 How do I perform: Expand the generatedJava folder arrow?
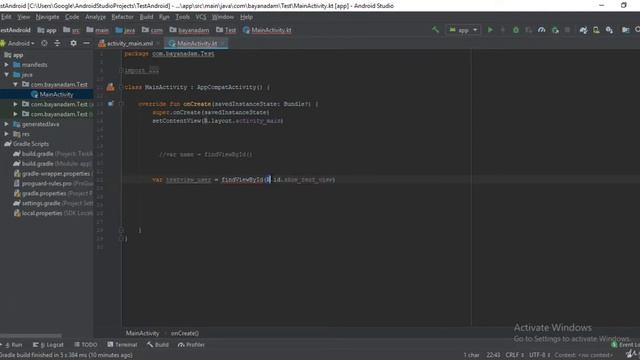(x=7, y=124)
